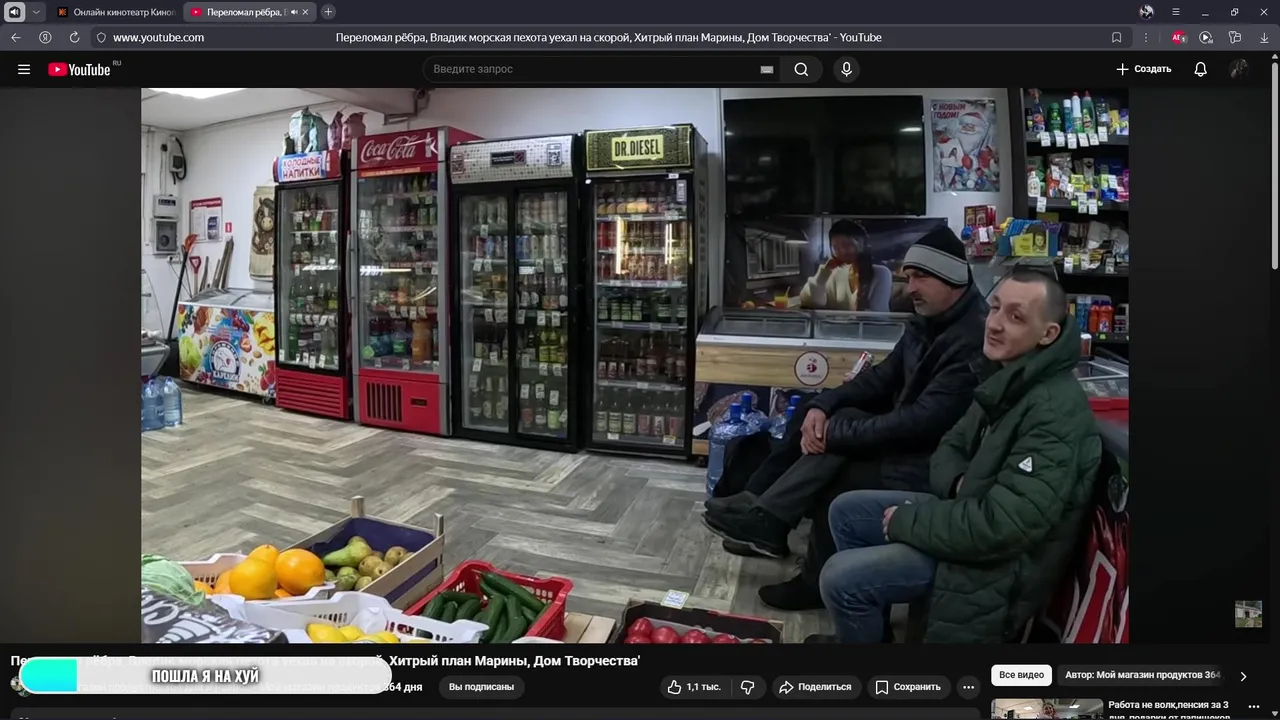Dislike the video
The width and height of the screenshot is (1280, 720).
coord(748,687)
